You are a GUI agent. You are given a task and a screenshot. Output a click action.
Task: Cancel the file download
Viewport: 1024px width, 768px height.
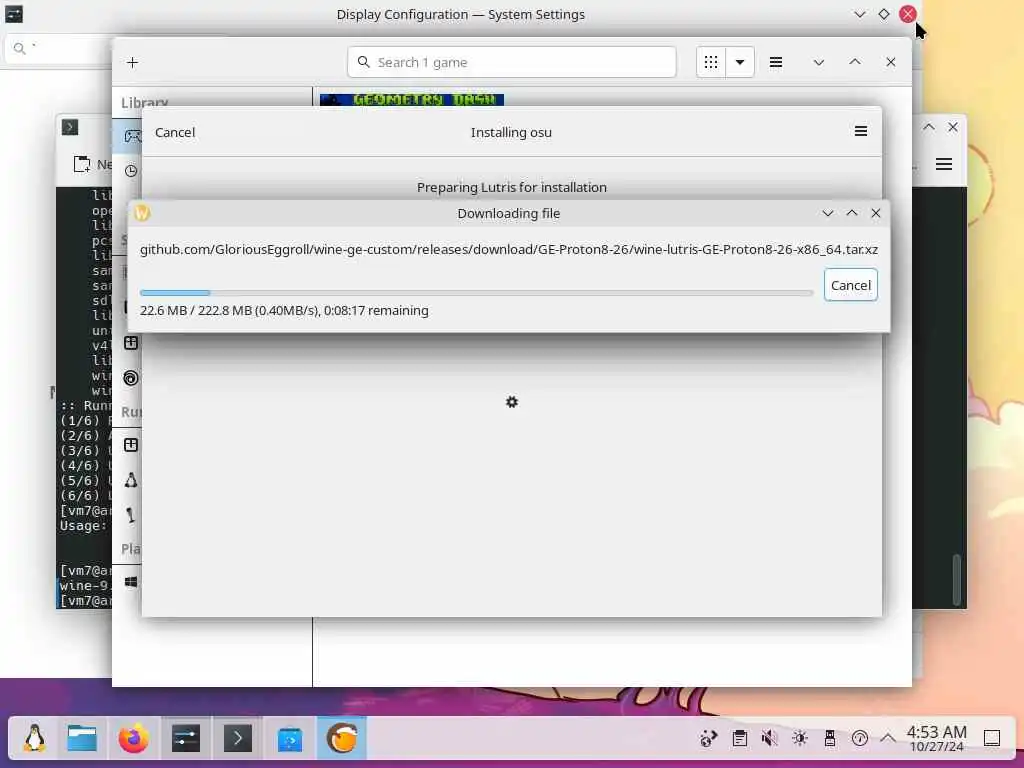(850, 285)
